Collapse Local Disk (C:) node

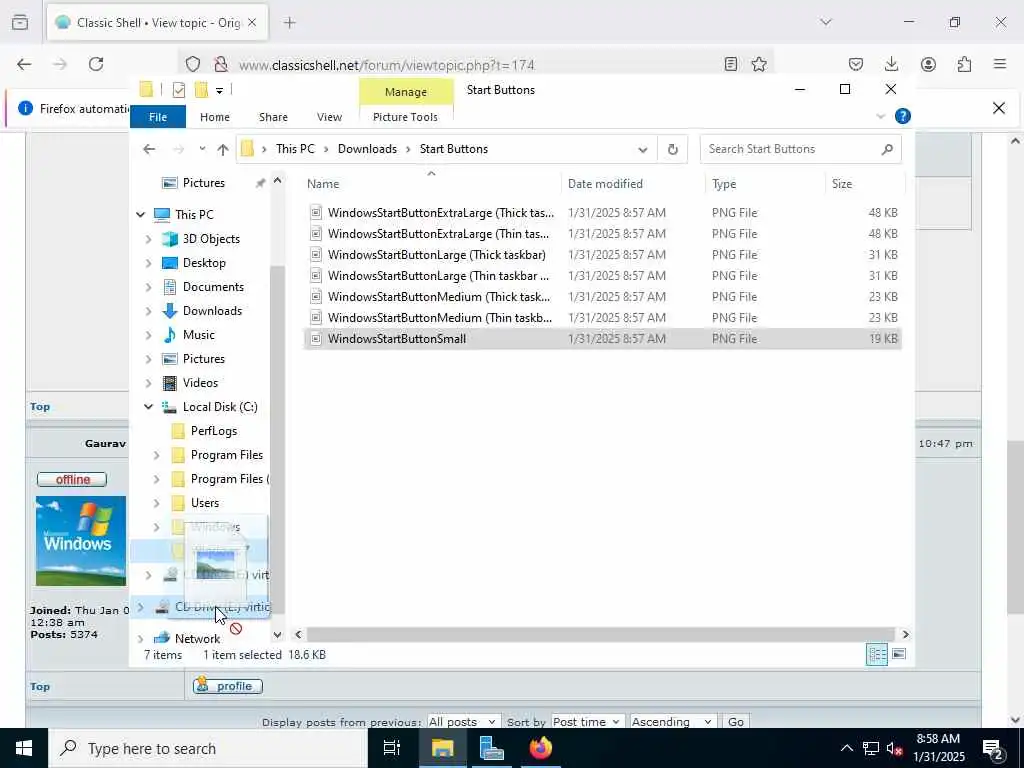pyautogui.click(x=148, y=407)
